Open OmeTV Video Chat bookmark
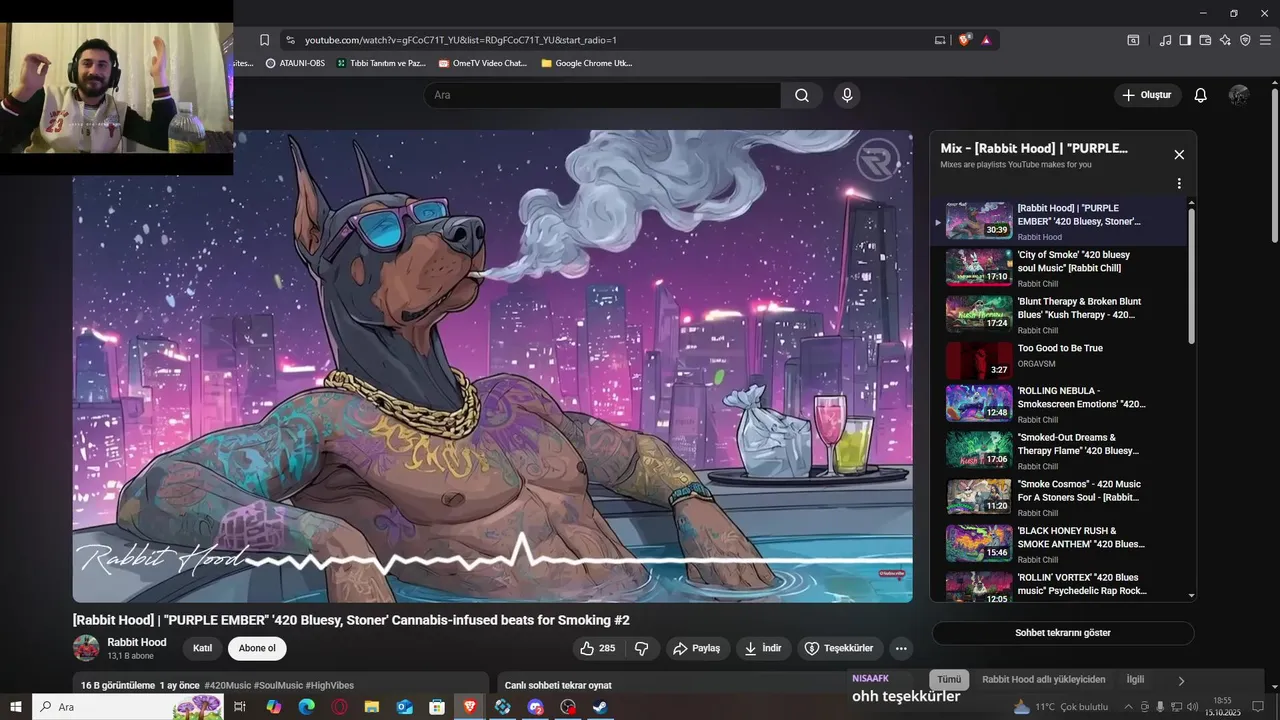Viewport: 1280px width, 720px height. click(482, 63)
